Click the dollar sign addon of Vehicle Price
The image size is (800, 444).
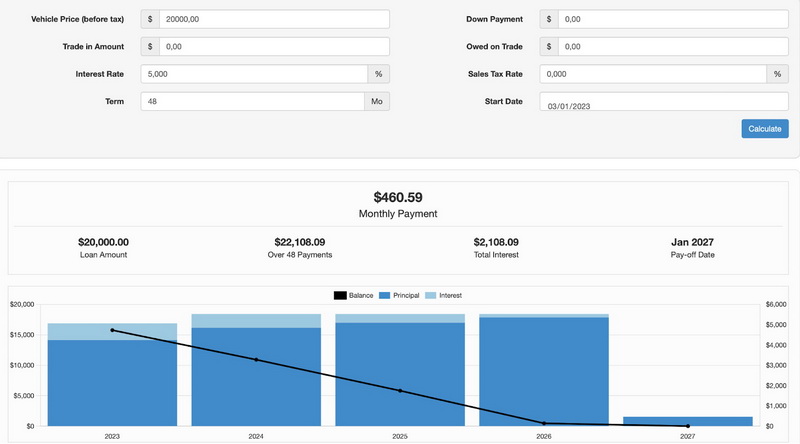(150, 19)
